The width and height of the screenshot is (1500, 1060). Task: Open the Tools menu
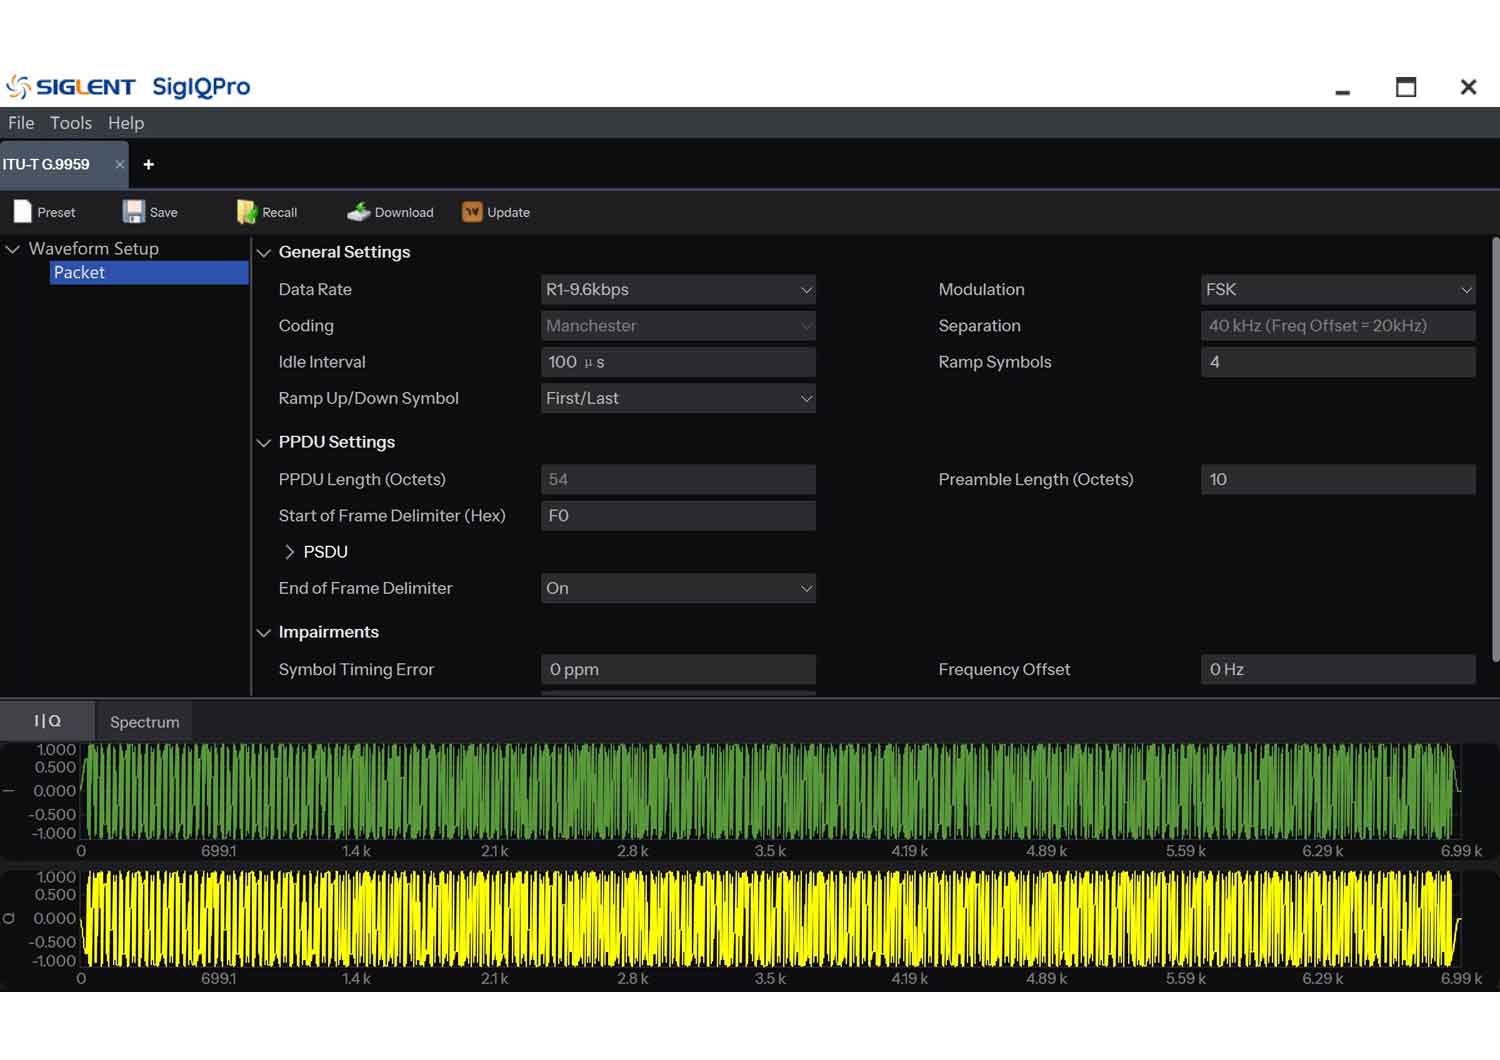pos(71,123)
